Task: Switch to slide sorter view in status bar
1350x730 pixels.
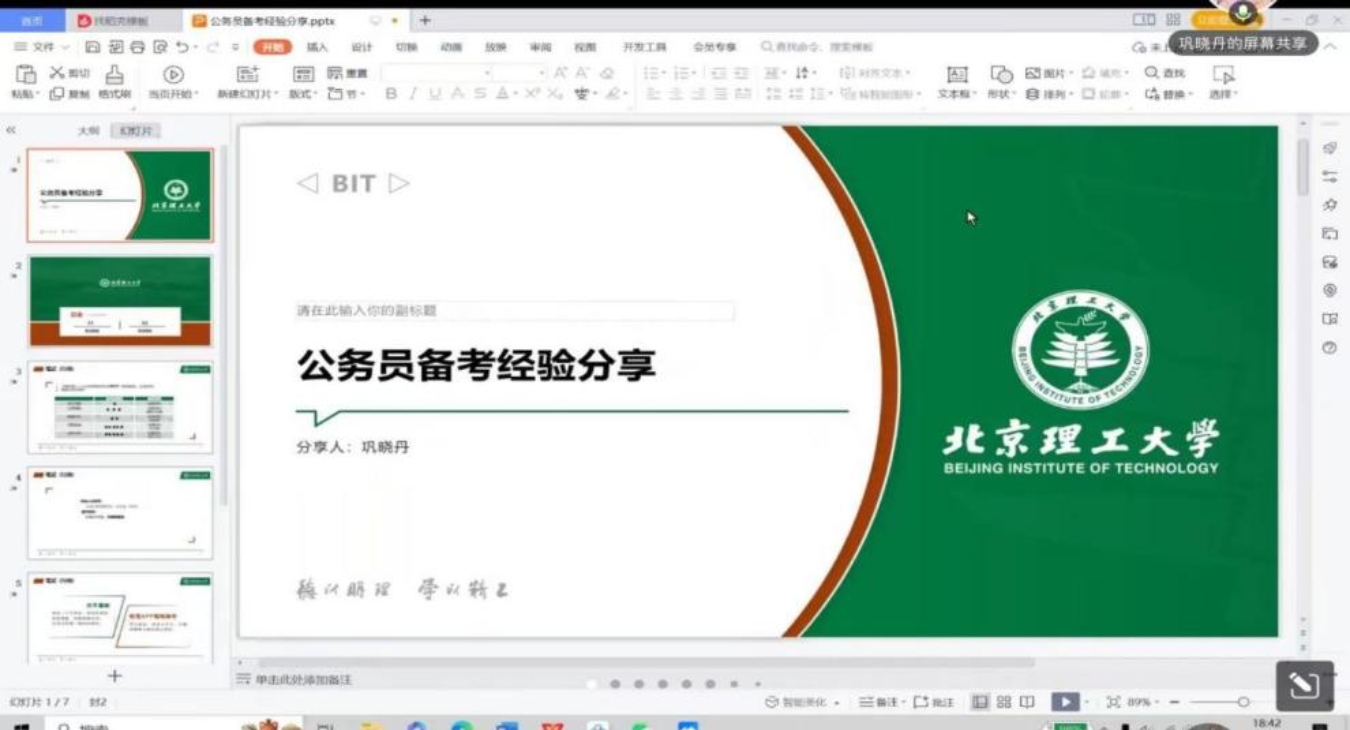Action: [x=1004, y=702]
